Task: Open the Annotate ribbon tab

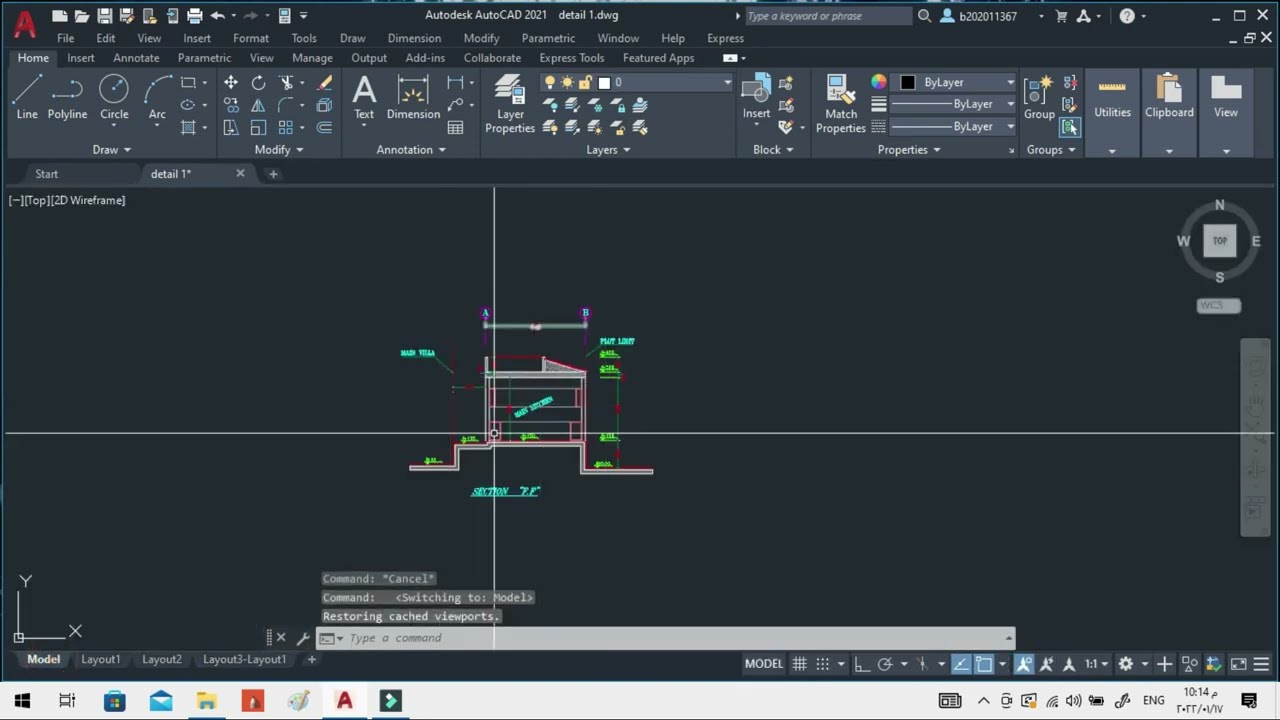Action: [x=136, y=58]
